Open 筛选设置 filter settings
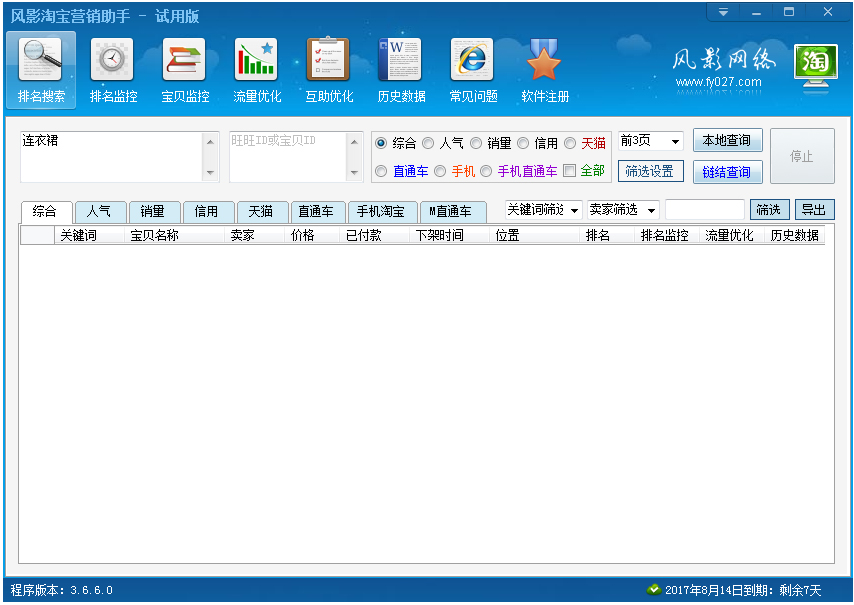The height and width of the screenshot is (605, 854). tap(650, 172)
